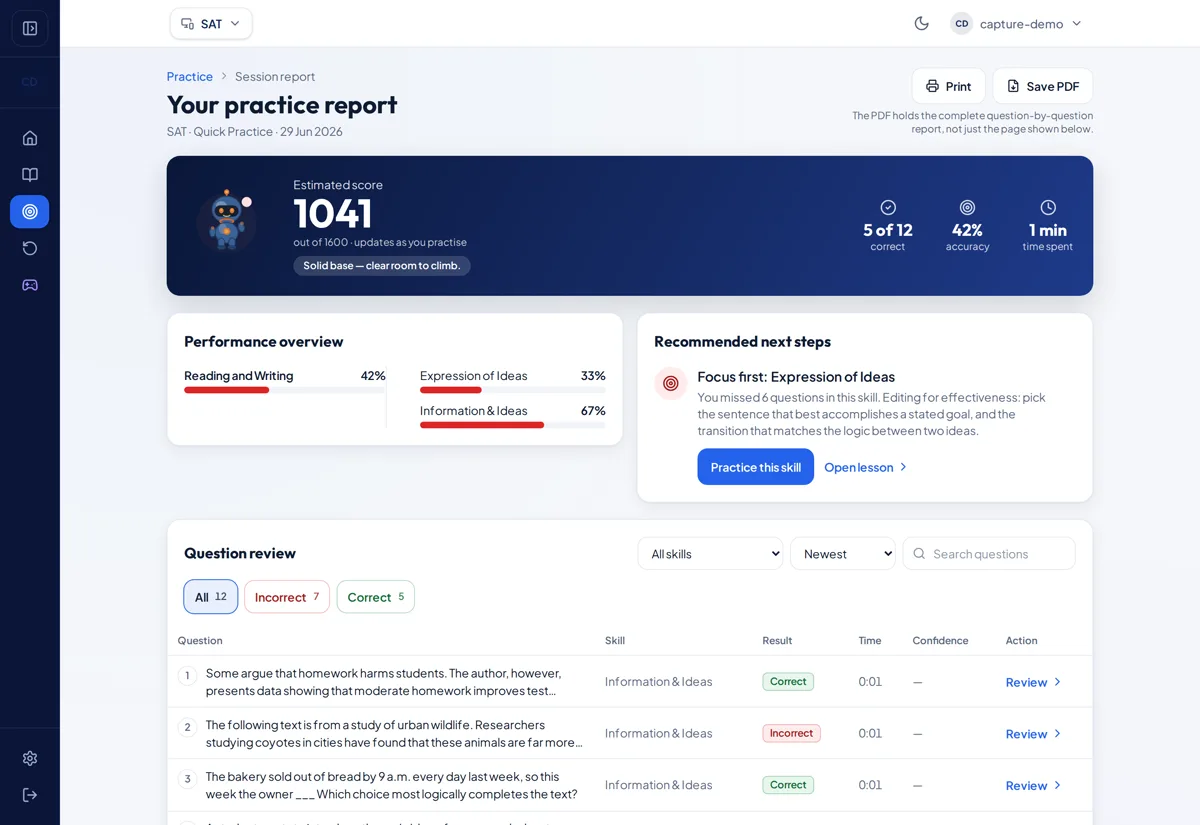This screenshot has height=825, width=1200.
Task: Click the search magnifier icon
Action: pos(919,554)
